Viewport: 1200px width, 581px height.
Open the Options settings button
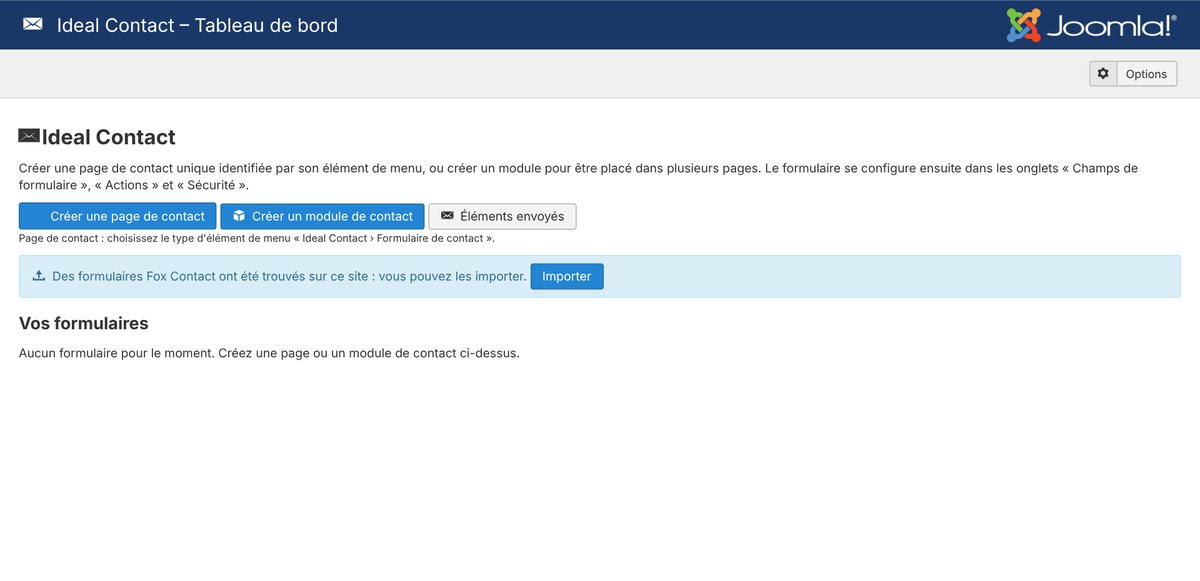tap(1133, 74)
